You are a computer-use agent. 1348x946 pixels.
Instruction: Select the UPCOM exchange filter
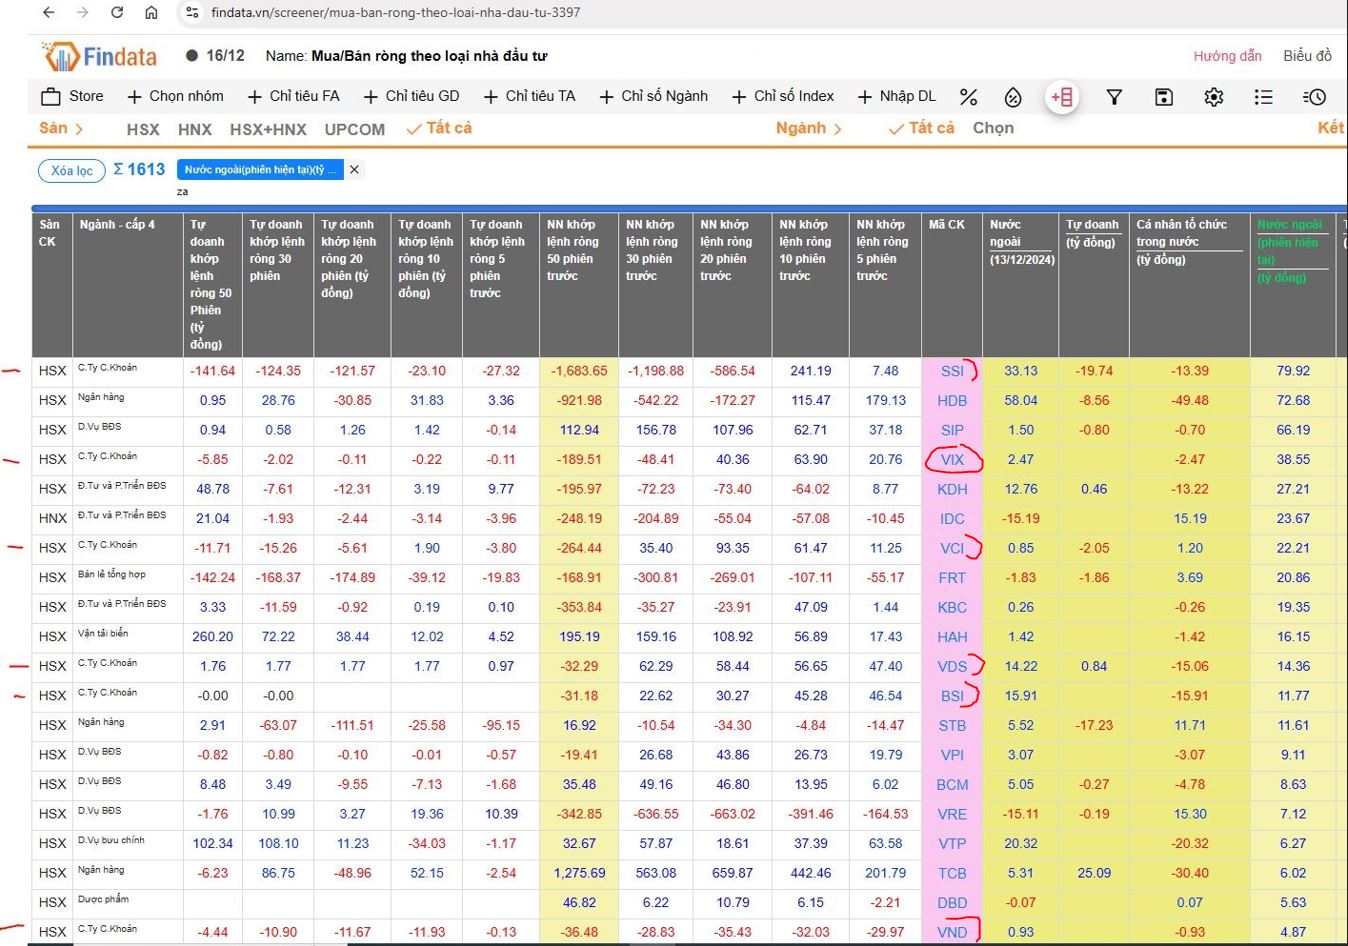pos(354,129)
